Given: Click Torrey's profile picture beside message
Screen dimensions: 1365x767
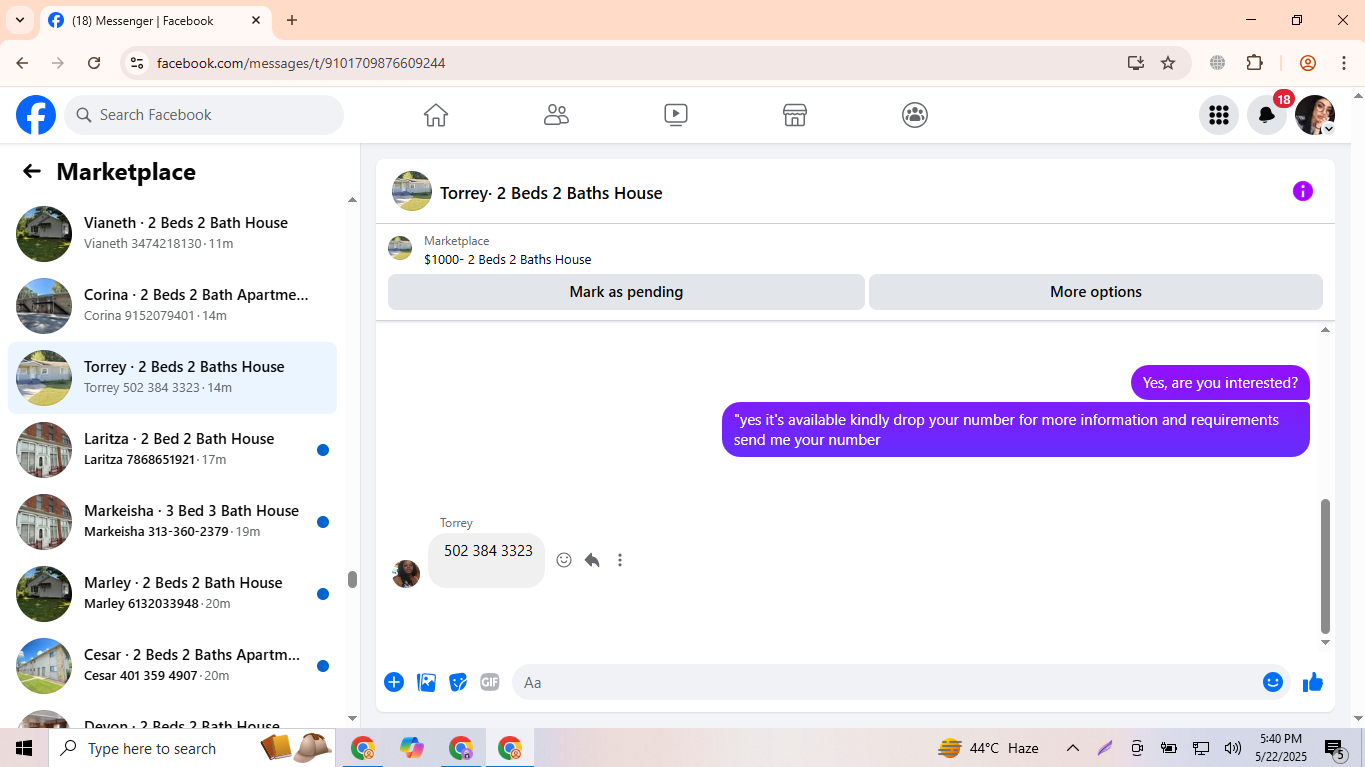Looking at the screenshot, I should click(406, 573).
